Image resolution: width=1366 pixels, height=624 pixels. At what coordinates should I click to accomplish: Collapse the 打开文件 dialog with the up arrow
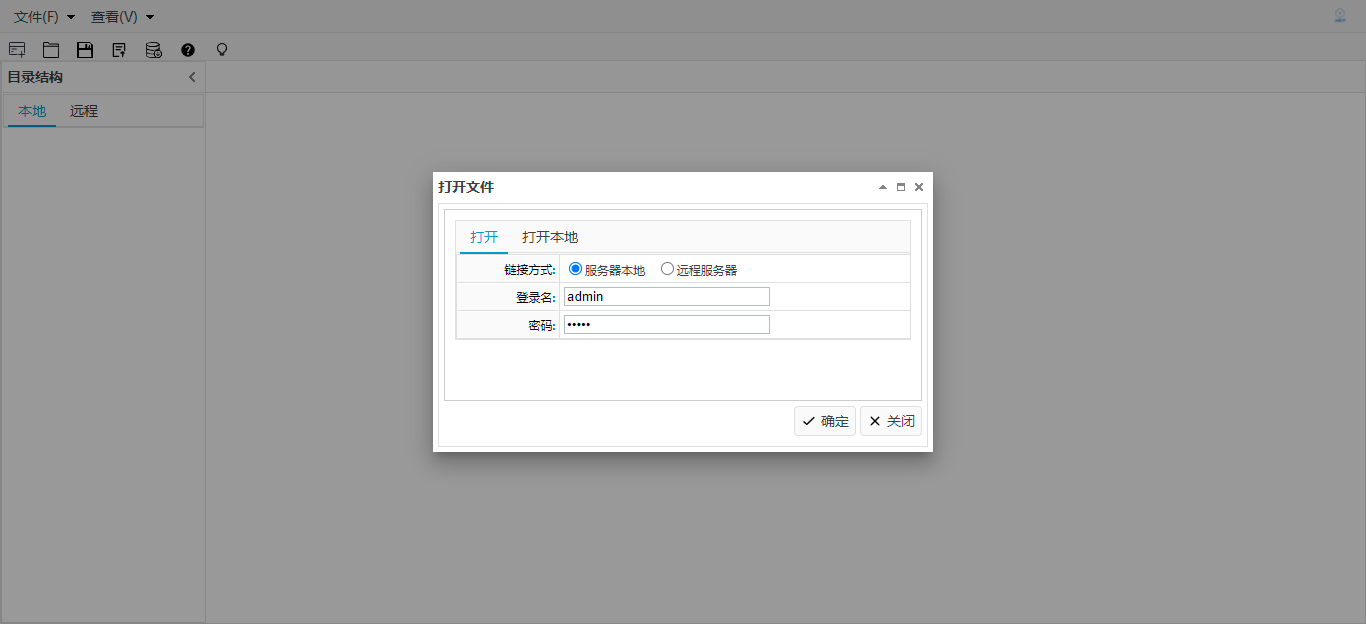[x=883, y=187]
